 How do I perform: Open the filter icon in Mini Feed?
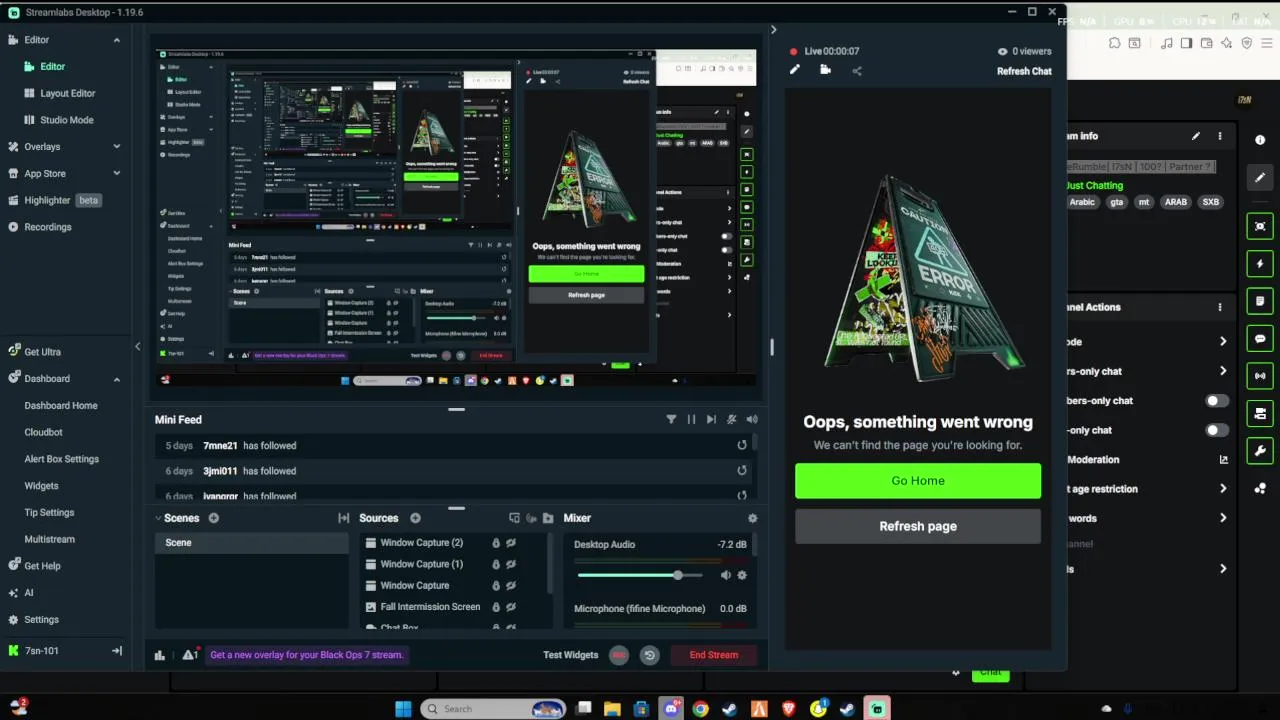pos(671,420)
